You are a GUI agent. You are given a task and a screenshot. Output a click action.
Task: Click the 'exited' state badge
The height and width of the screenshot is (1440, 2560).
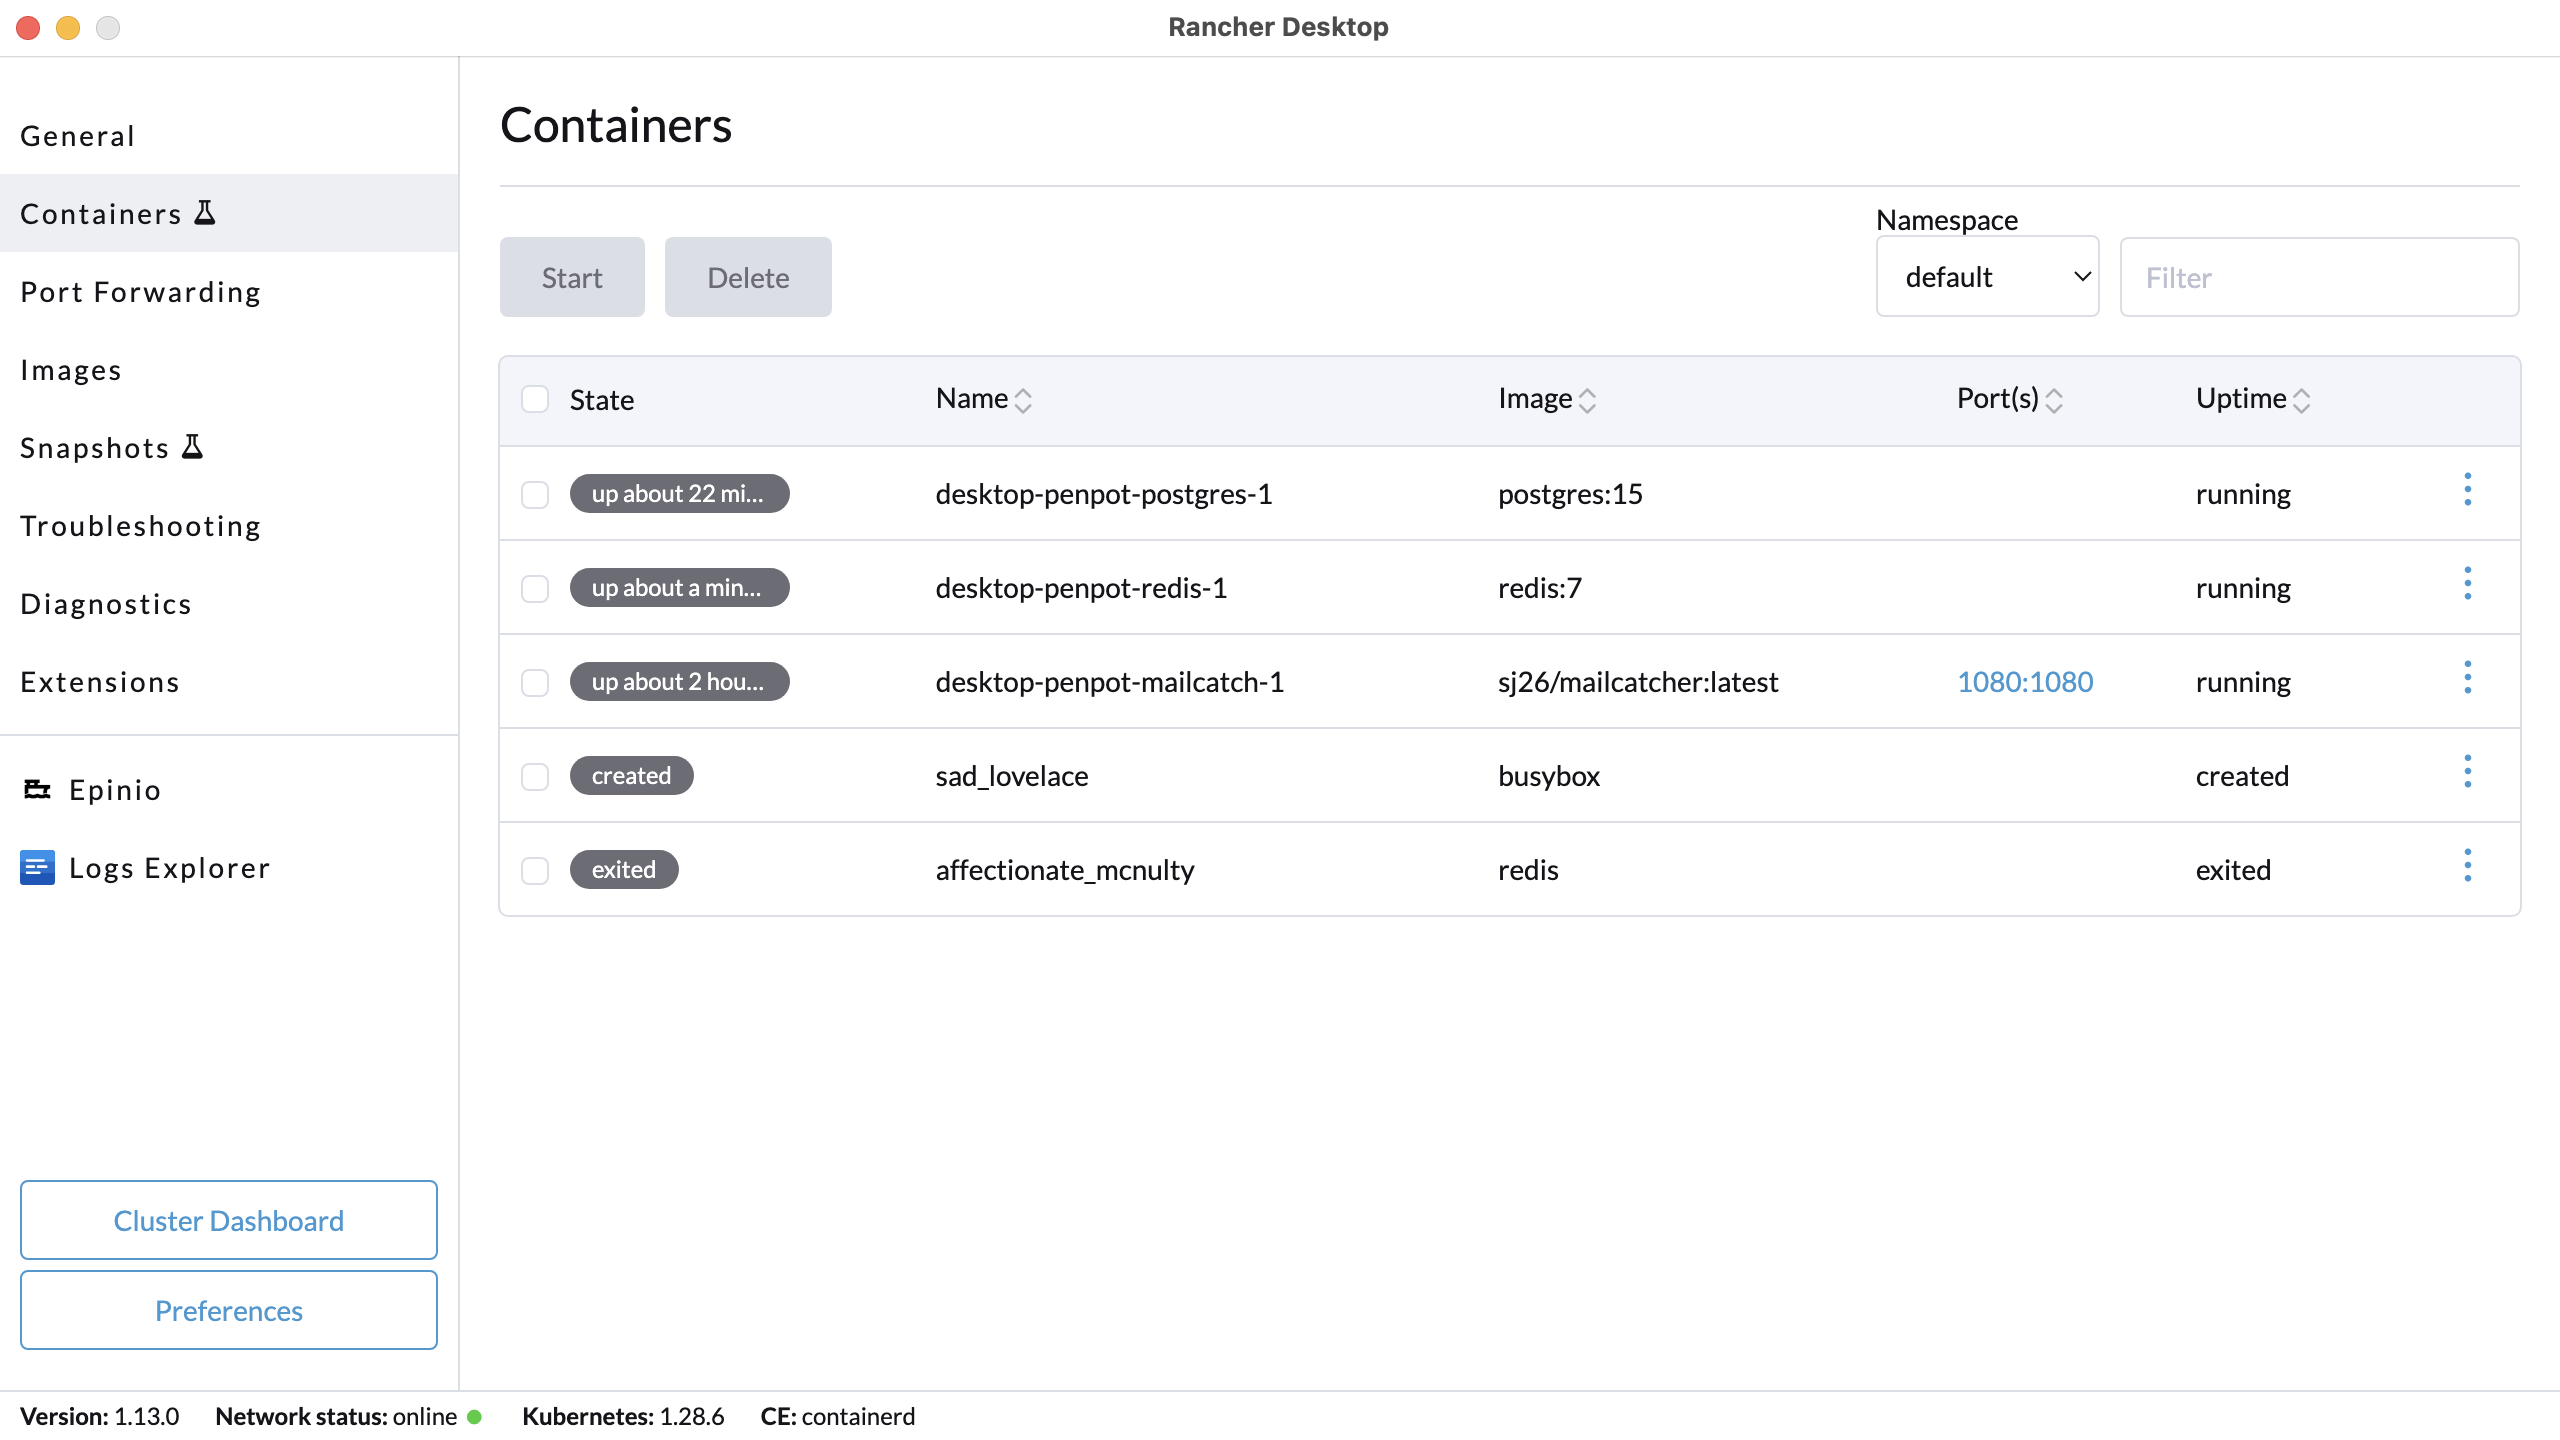tap(624, 870)
